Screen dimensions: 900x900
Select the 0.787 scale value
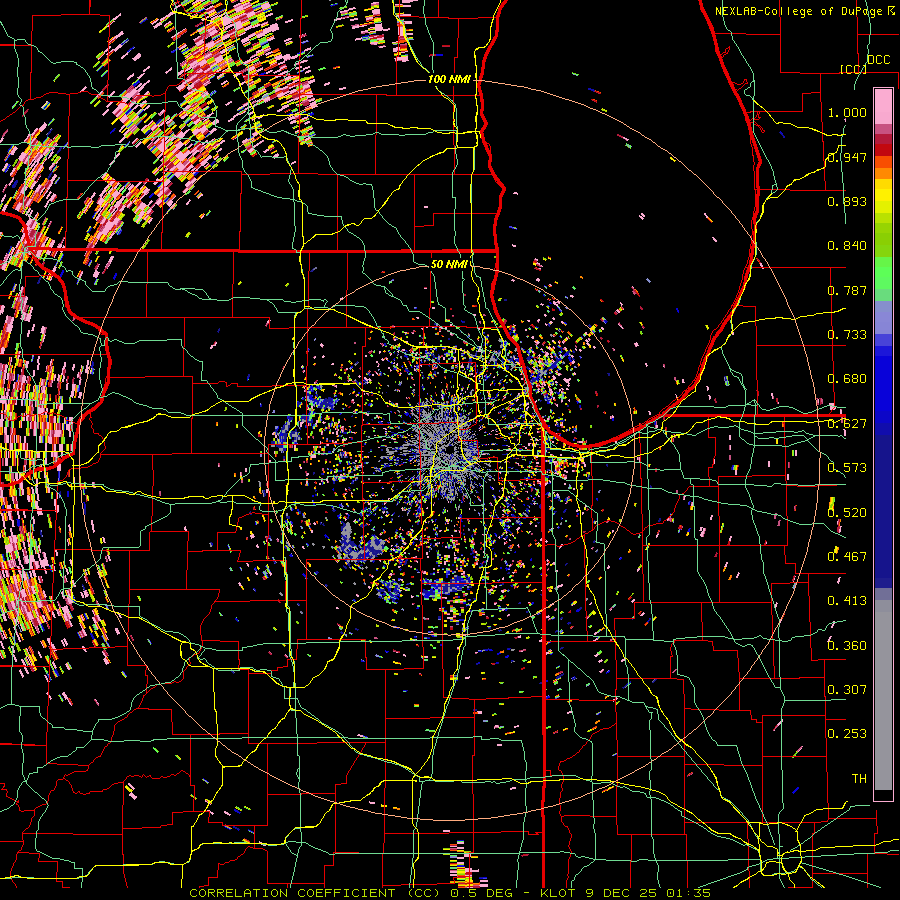coord(847,290)
